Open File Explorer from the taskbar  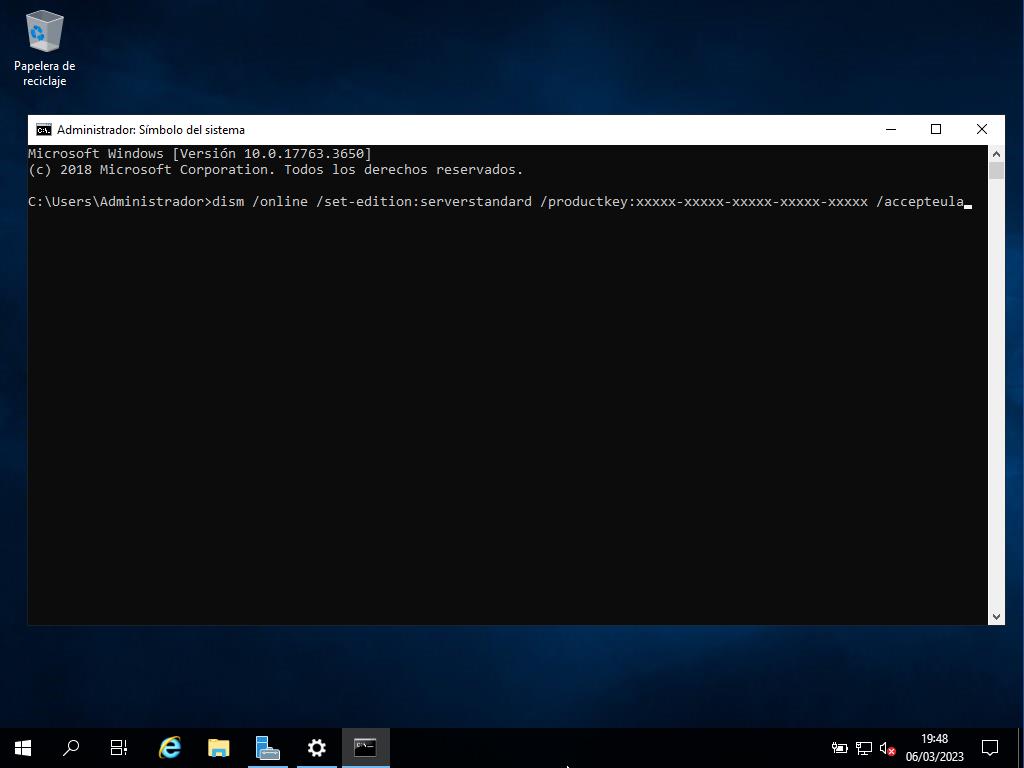coord(218,747)
